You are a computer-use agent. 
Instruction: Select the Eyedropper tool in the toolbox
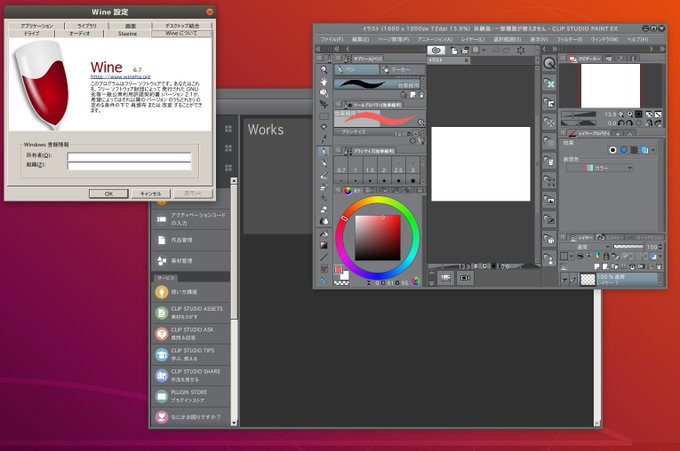(324, 139)
